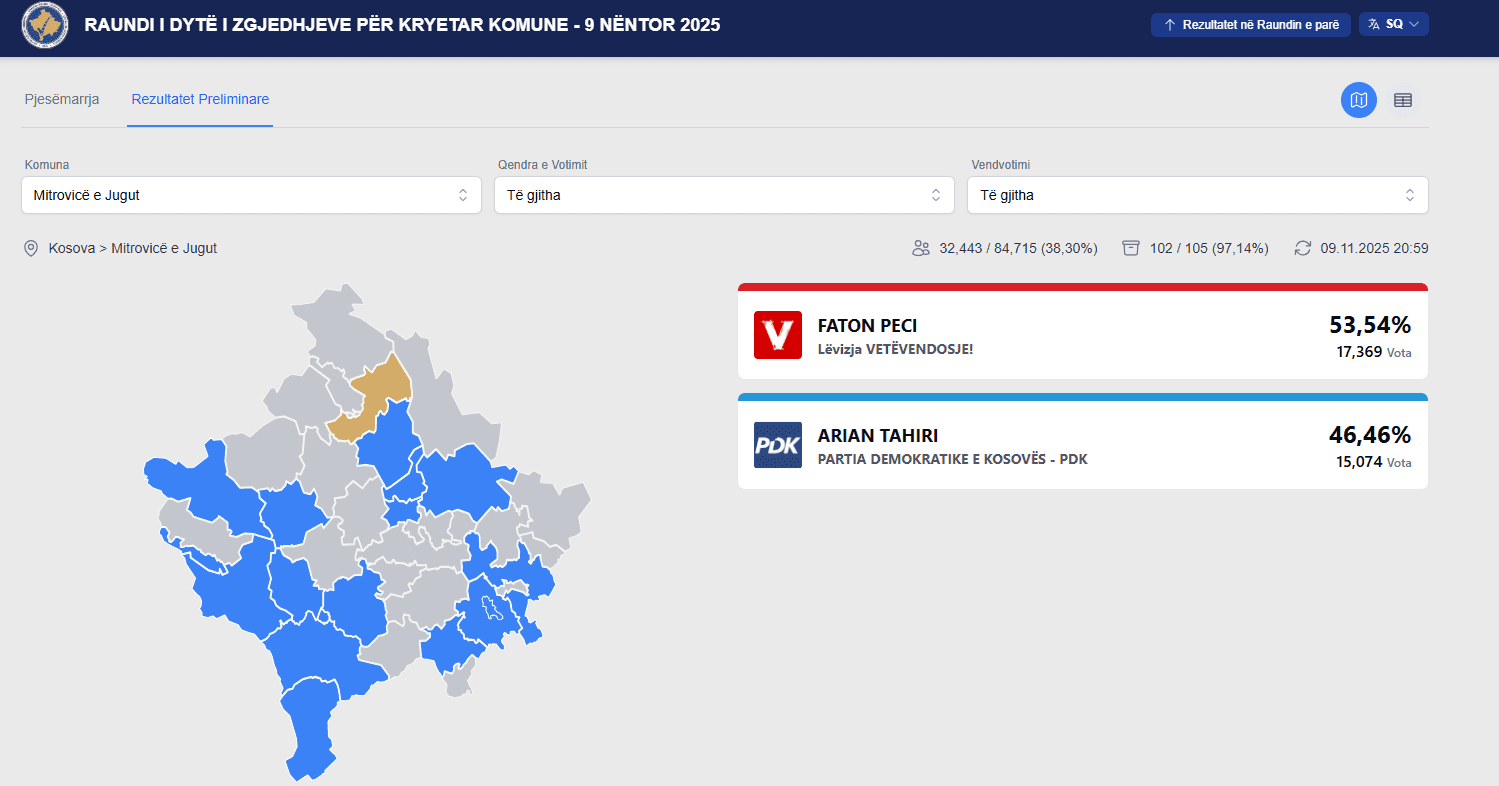Open the Komuna dropdown
1499x786 pixels.
(251, 195)
